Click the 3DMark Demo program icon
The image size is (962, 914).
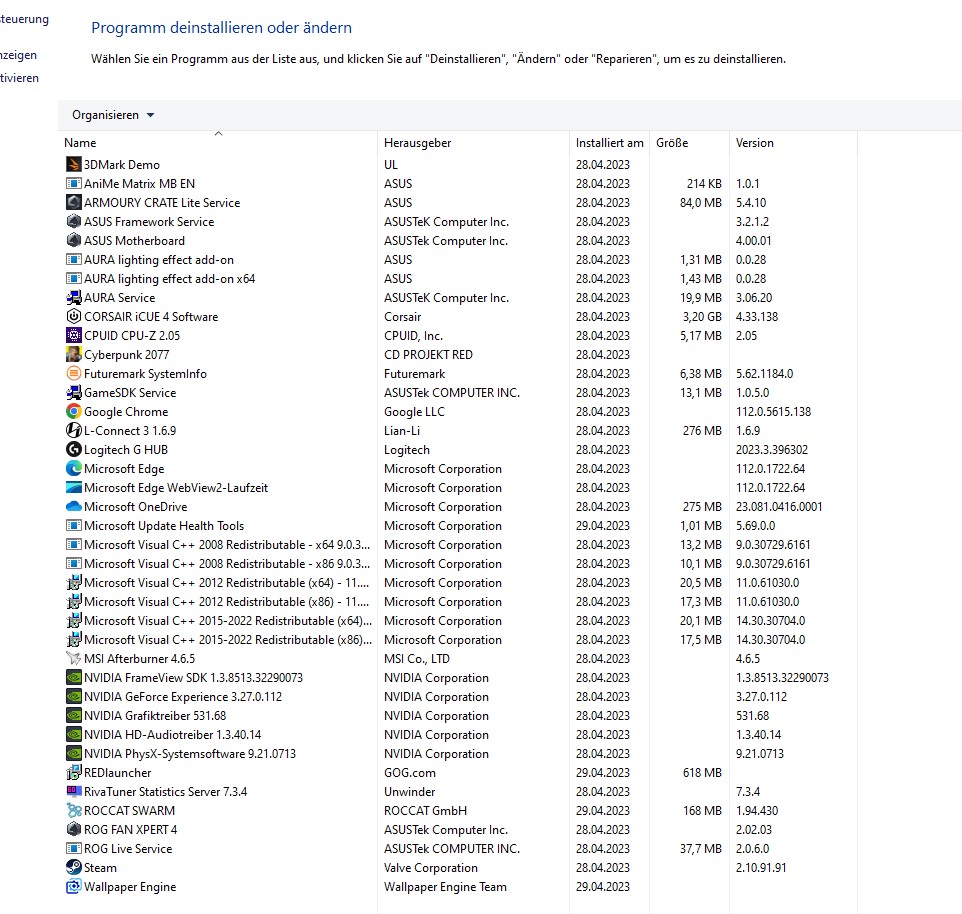coord(74,164)
